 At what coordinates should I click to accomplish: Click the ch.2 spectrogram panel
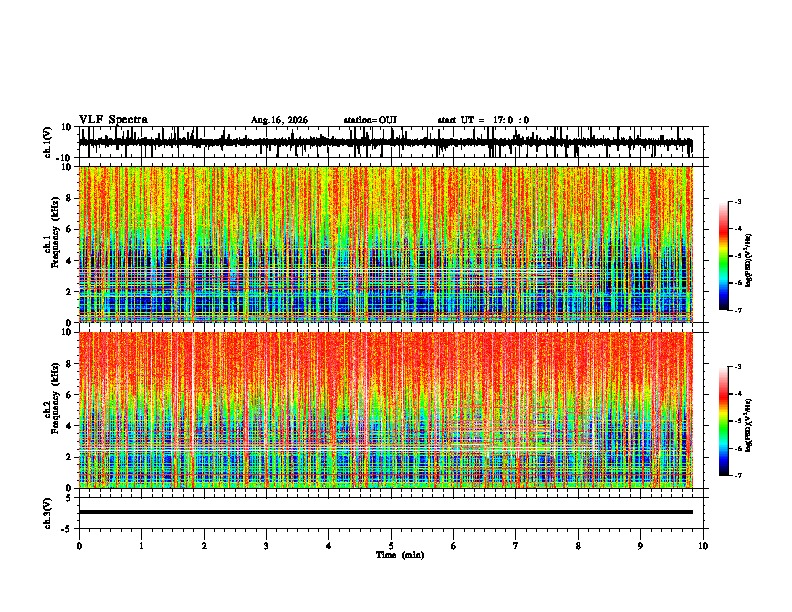coord(386,410)
